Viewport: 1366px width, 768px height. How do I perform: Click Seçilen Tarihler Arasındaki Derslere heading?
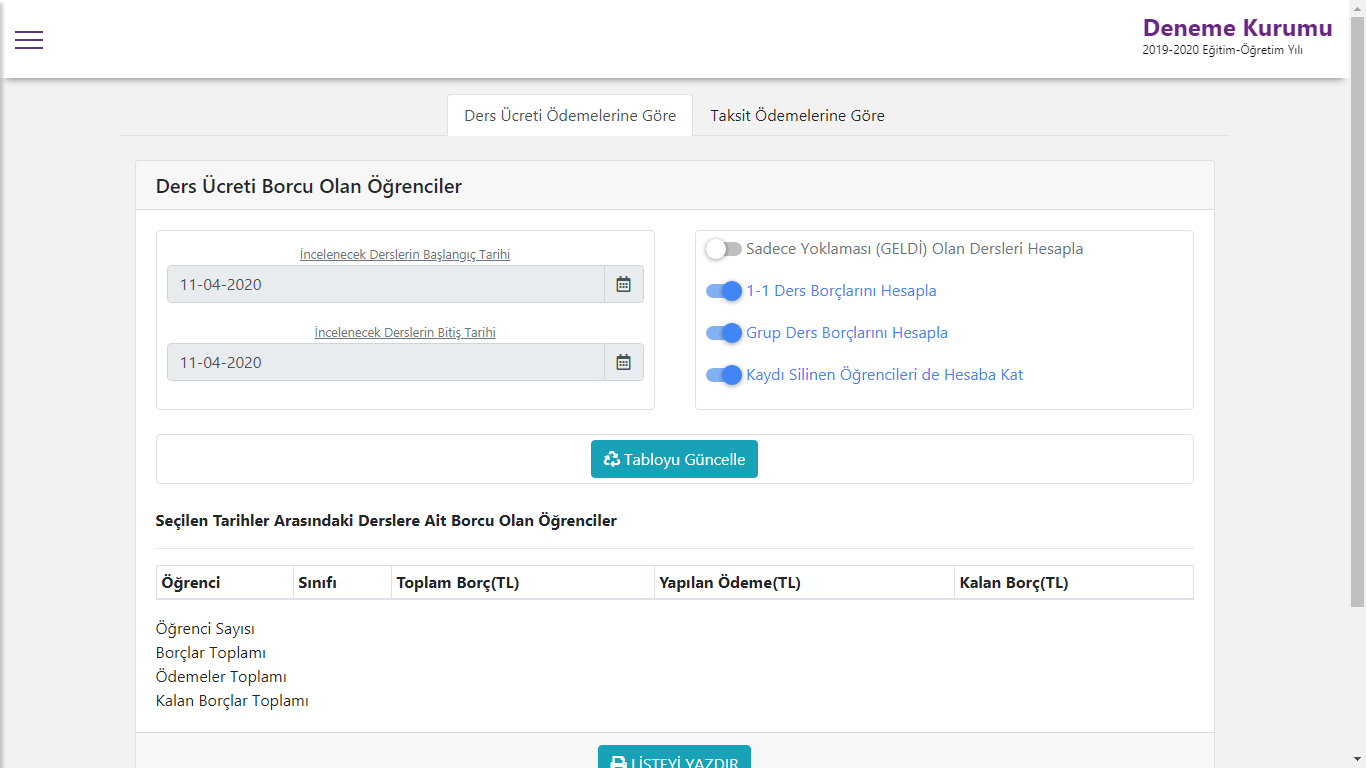pos(386,521)
